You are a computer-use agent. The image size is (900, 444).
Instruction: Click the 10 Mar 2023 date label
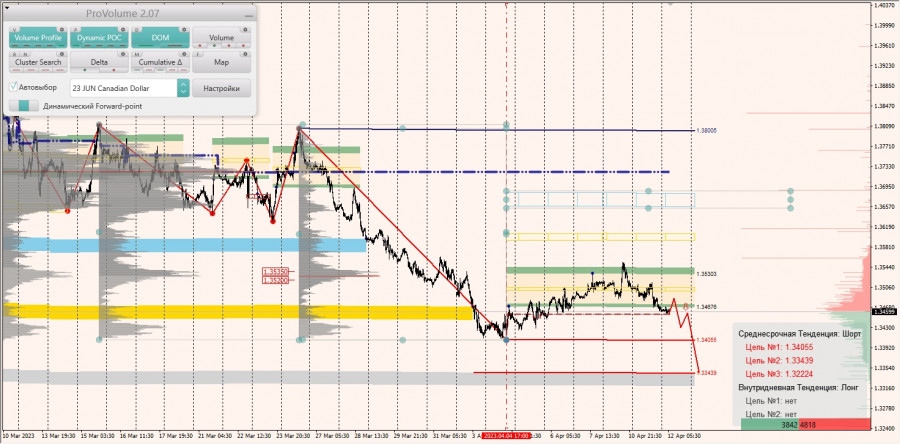17,436
